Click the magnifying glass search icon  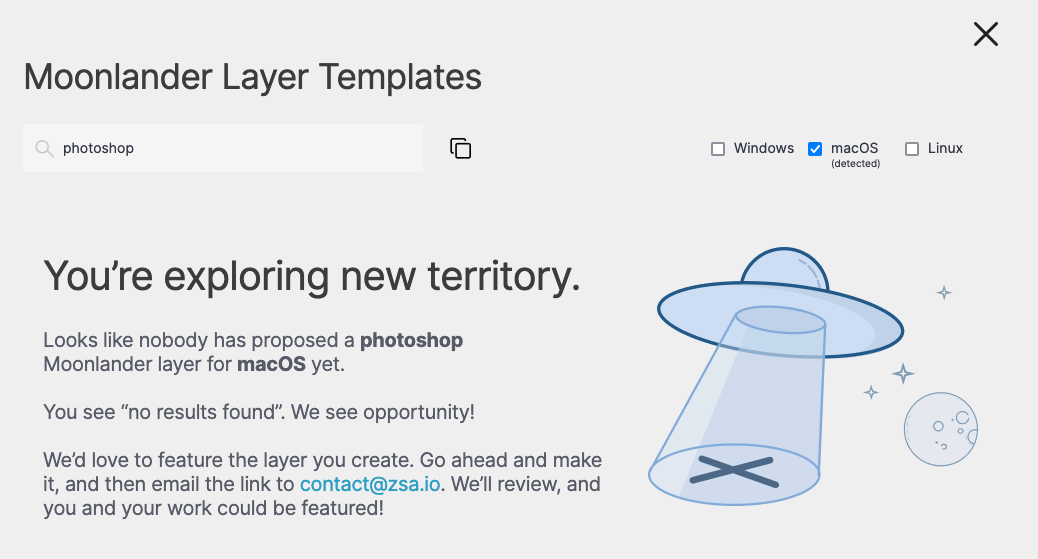[x=44, y=148]
